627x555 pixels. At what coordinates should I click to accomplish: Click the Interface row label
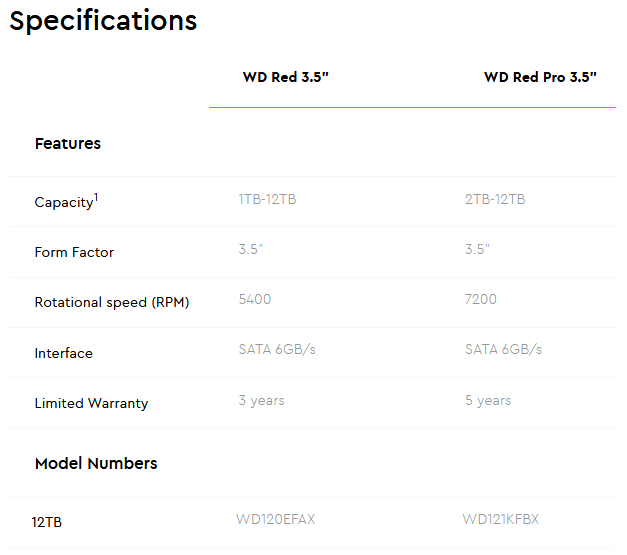coord(63,354)
